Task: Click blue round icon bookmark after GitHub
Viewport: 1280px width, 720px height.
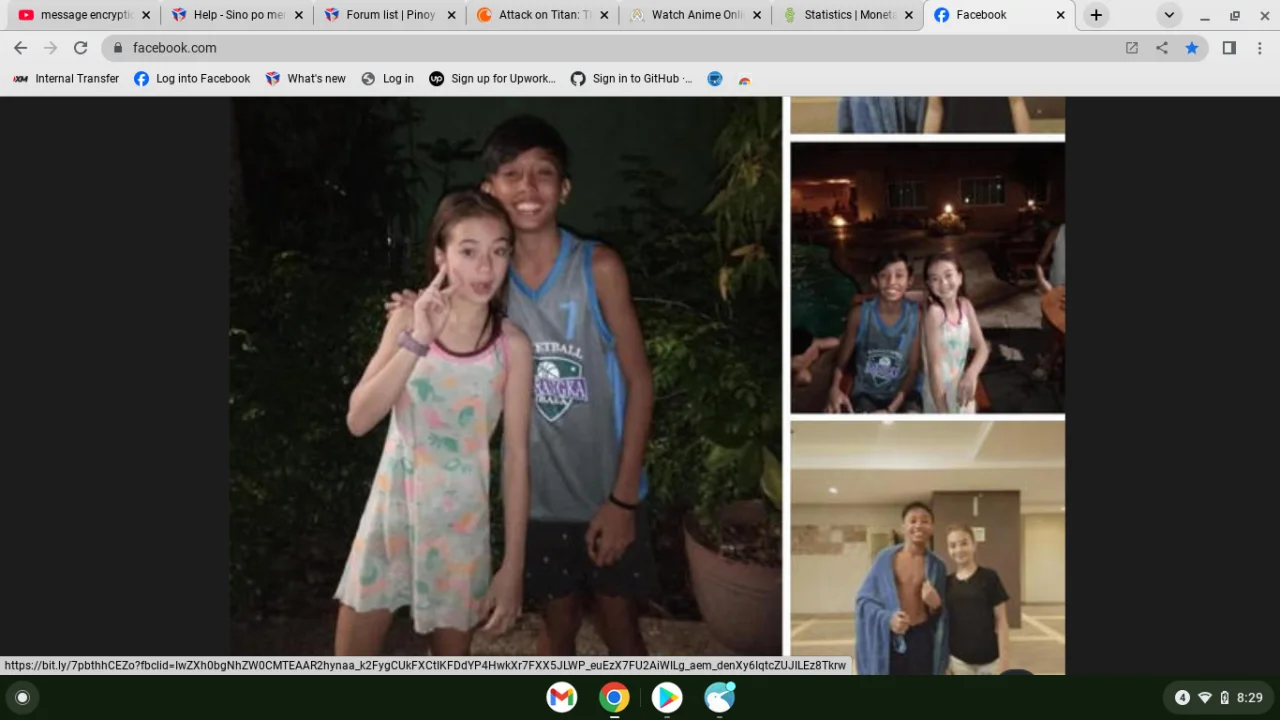Action: click(x=715, y=79)
